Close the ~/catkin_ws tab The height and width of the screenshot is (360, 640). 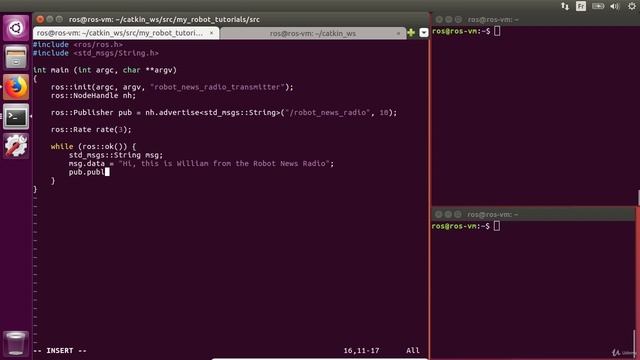coord(398,33)
